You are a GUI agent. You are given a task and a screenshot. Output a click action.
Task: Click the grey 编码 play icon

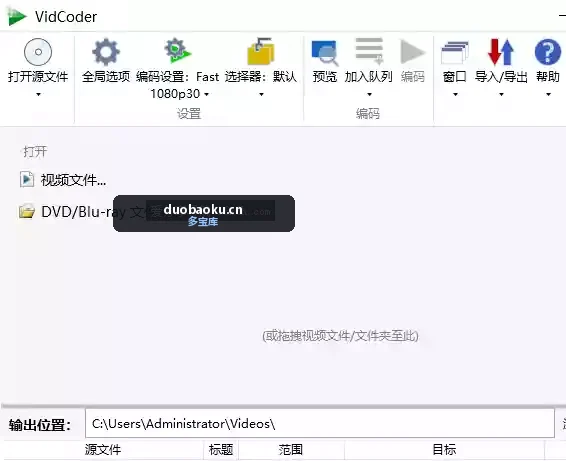[413, 52]
